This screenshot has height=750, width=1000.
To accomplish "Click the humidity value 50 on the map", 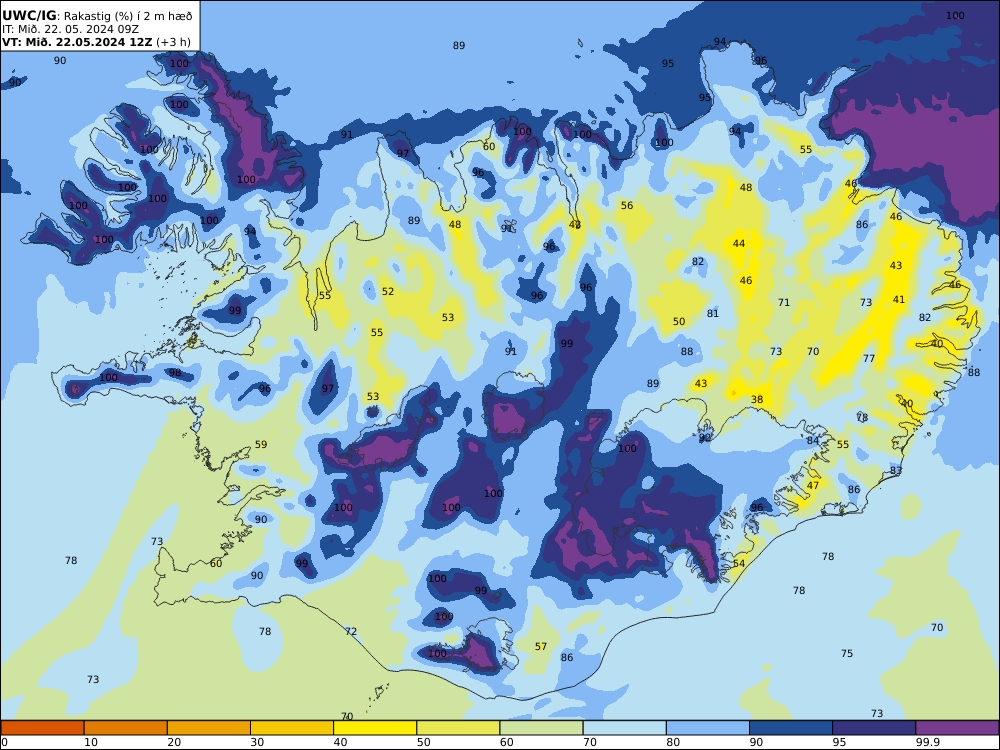I will (679, 322).
